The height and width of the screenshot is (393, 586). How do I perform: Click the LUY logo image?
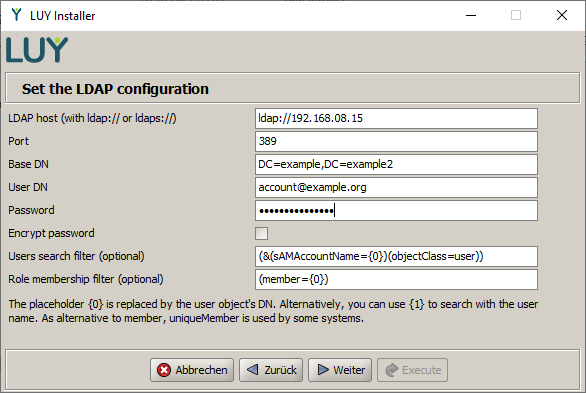(37, 50)
